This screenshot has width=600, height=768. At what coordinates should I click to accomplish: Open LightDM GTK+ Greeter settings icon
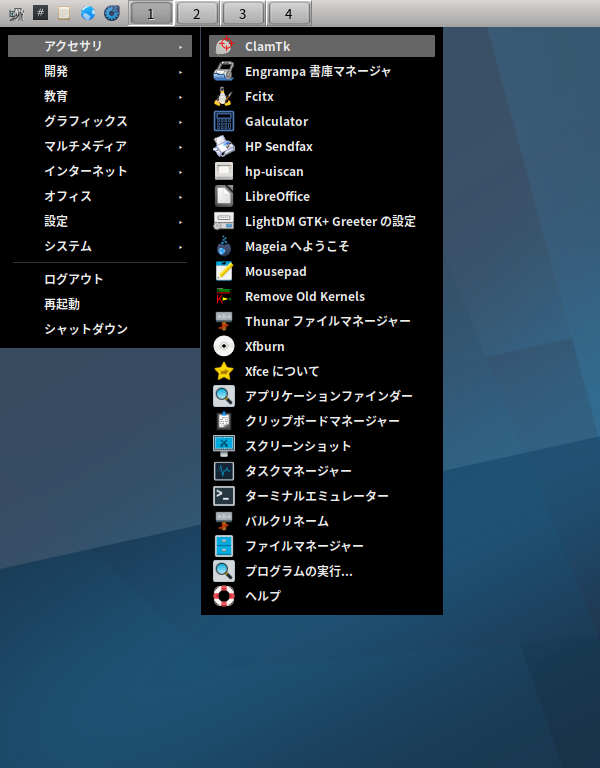tap(224, 221)
